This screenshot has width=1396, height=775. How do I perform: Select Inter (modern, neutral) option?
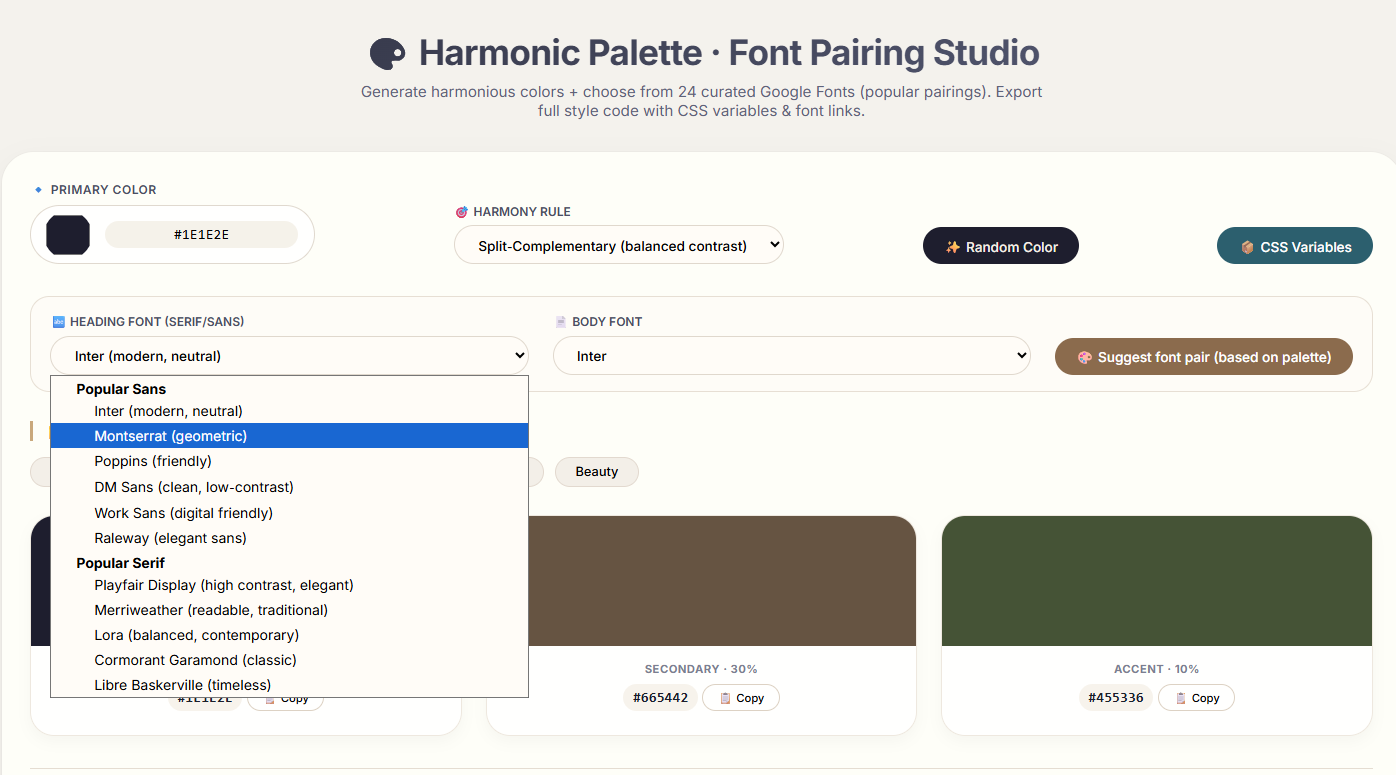click(x=289, y=411)
